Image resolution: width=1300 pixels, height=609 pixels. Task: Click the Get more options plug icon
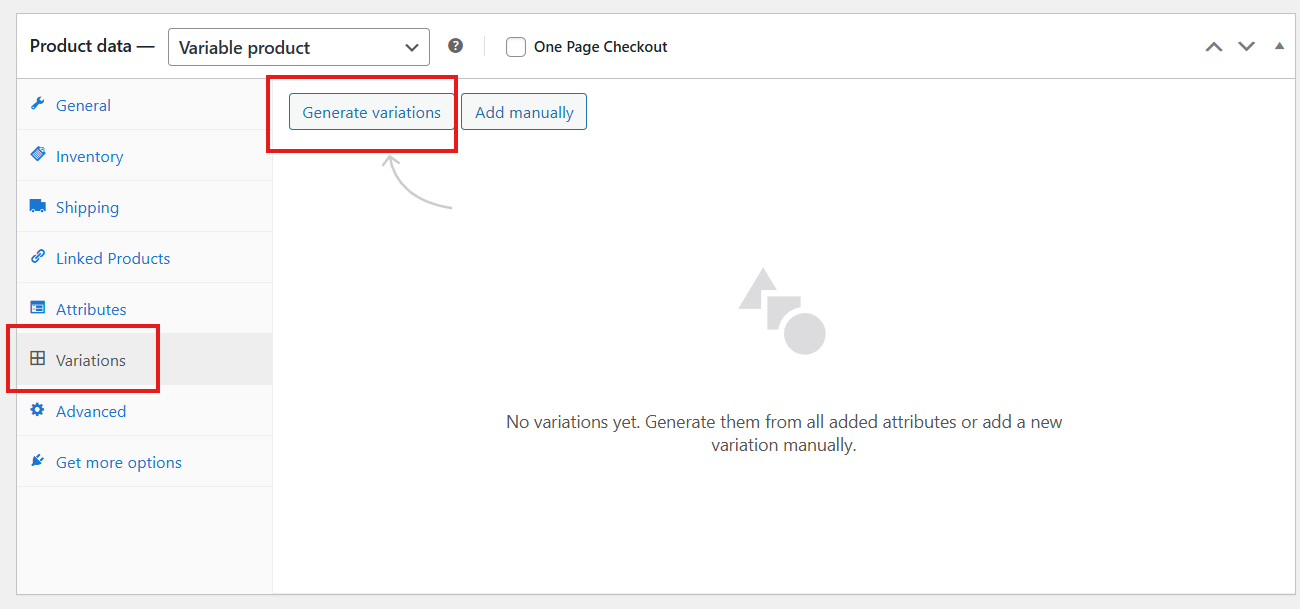tap(38, 461)
